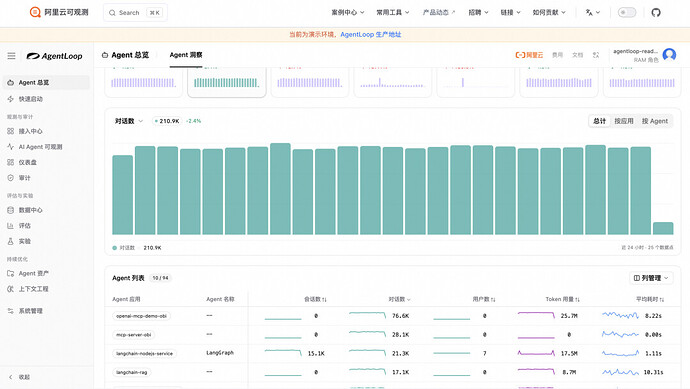Viewport: 690px width, 389px height.
Task: Click the AgentLoop logo in sidebar
Action: (x=55, y=56)
